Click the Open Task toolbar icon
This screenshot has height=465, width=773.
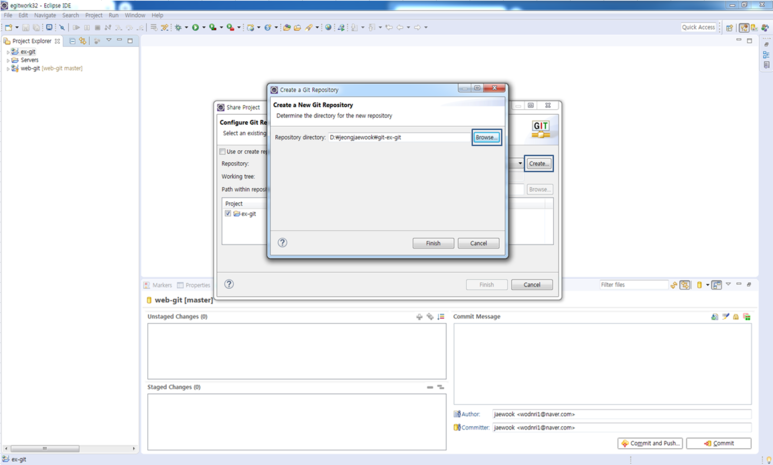pos(297,28)
